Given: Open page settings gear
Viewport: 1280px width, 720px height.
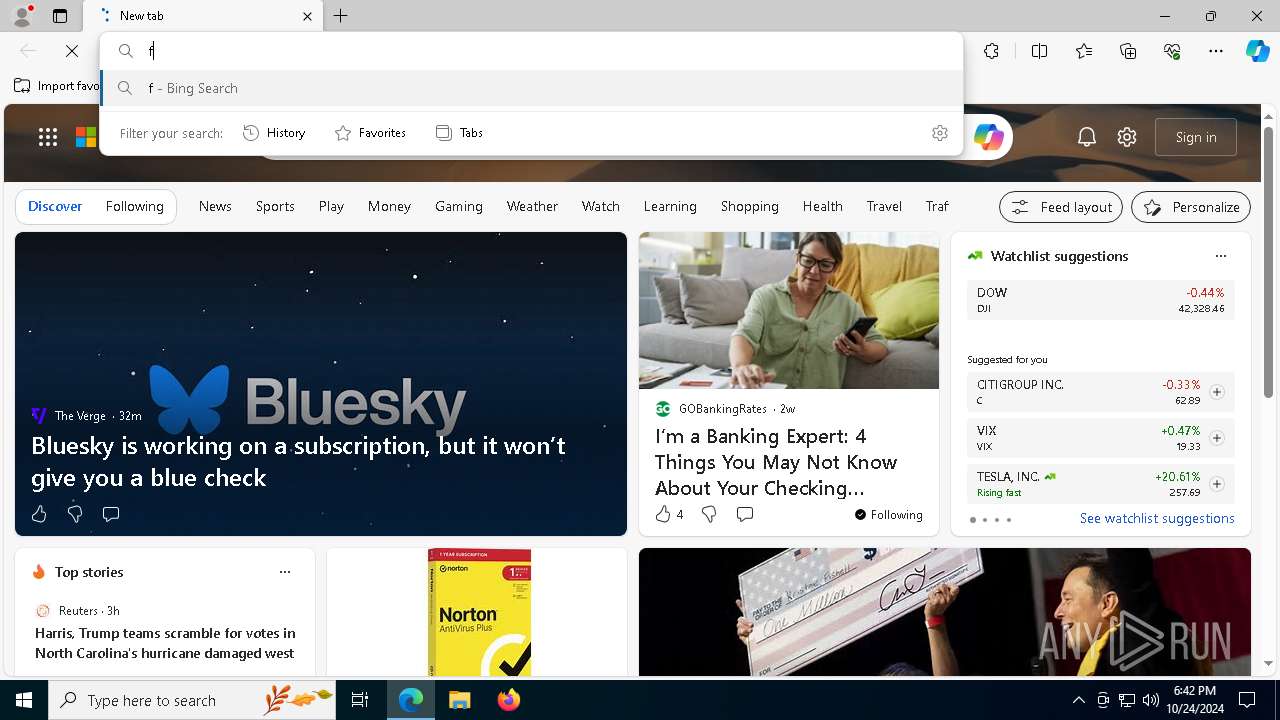Looking at the screenshot, I should point(1127,137).
